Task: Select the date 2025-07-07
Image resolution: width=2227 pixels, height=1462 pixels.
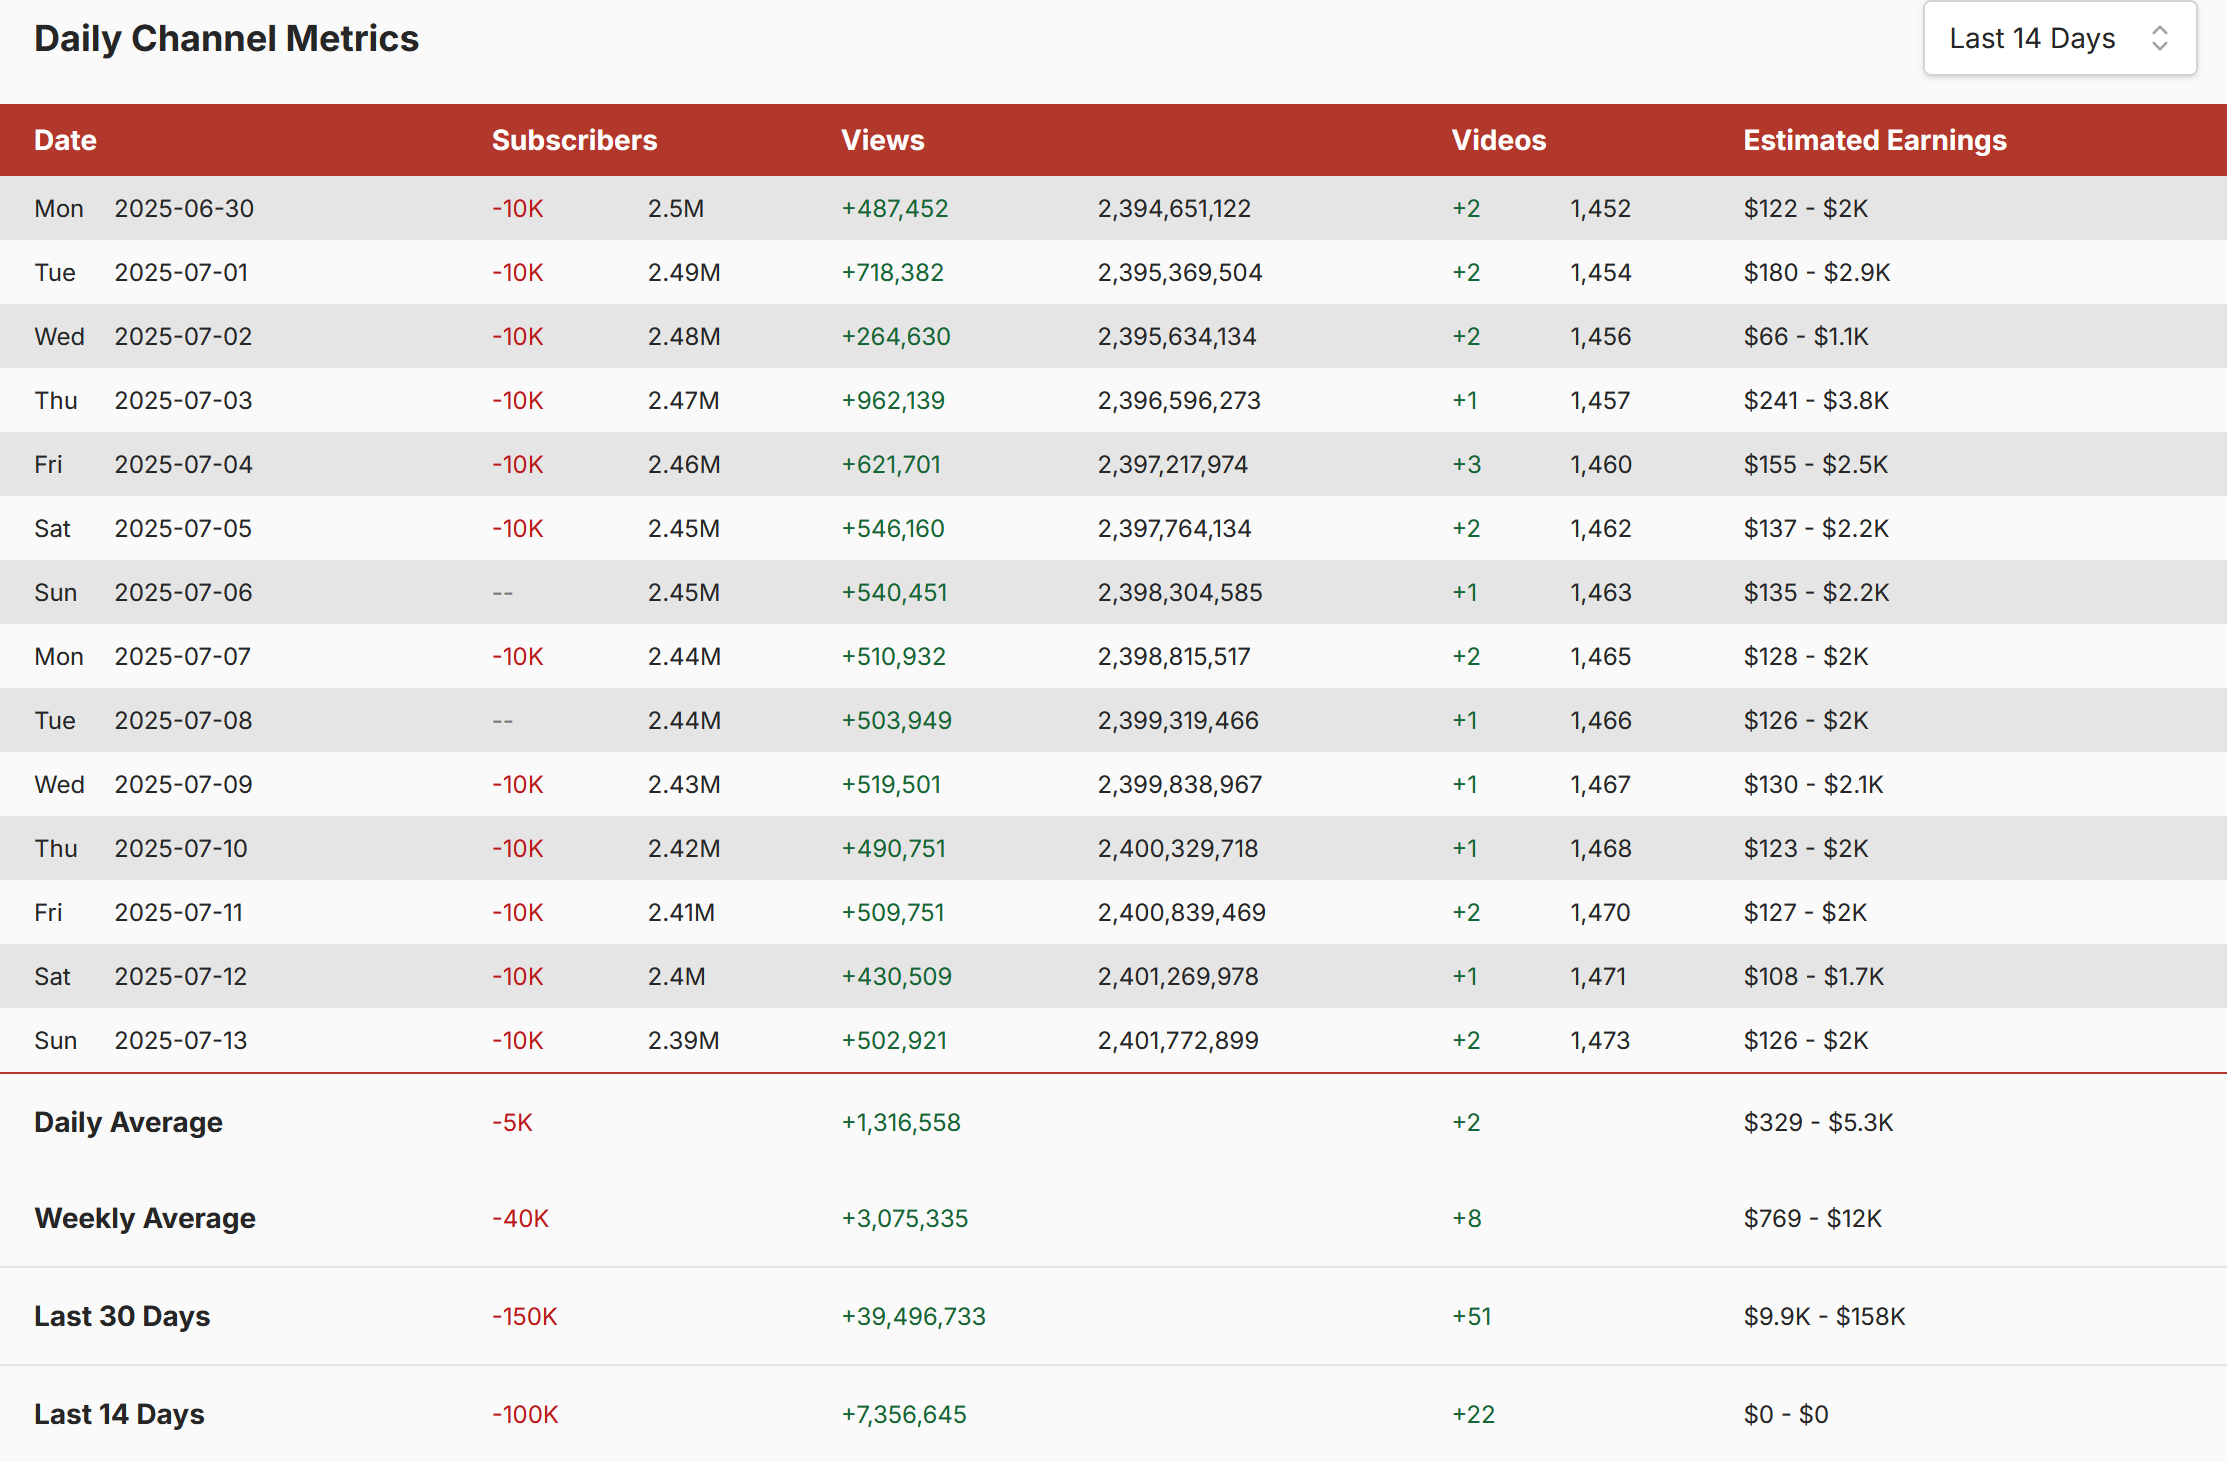Action: pyautogui.click(x=182, y=656)
